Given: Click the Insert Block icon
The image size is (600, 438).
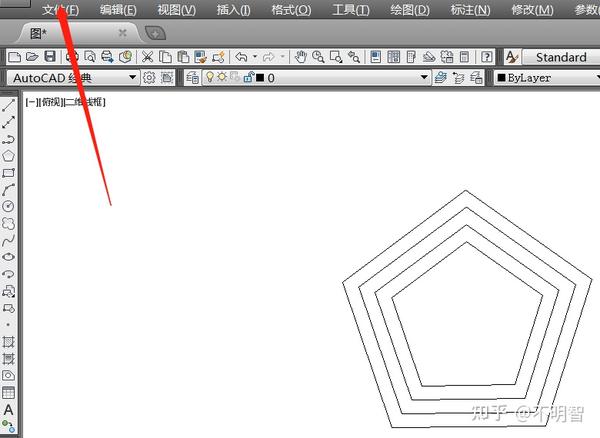Looking at the screenshot, I should click(8, 291).
